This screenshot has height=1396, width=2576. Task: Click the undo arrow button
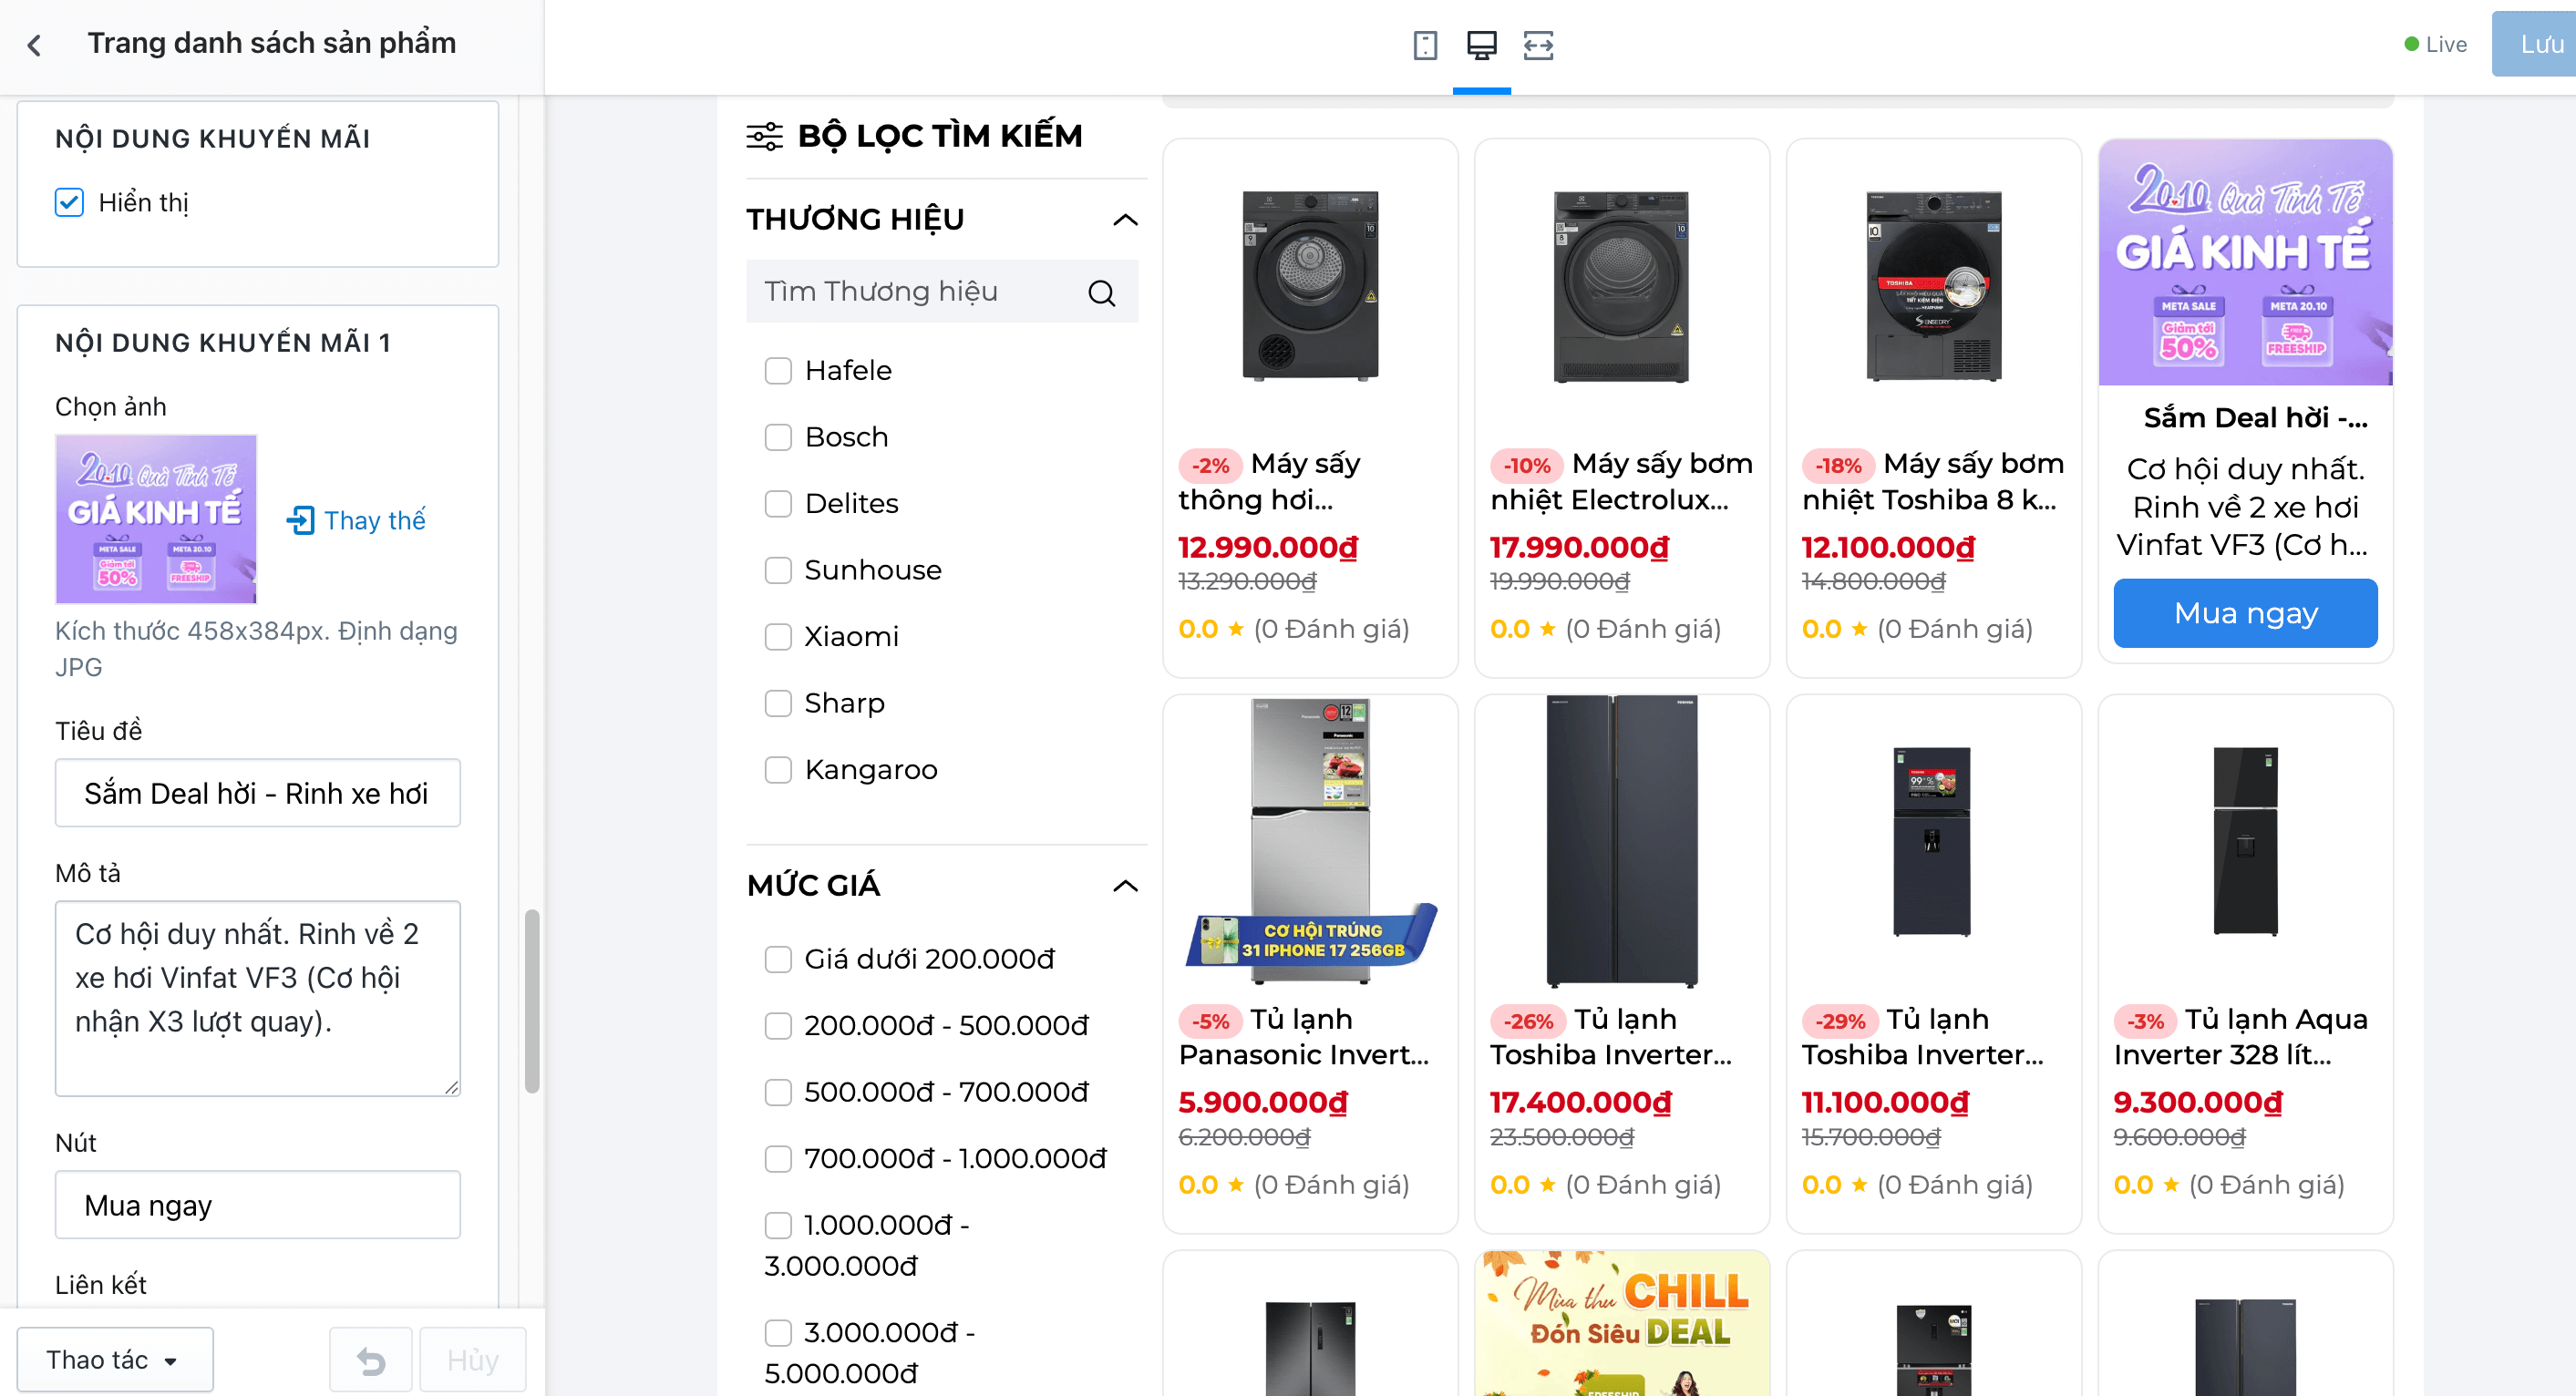(371, 1360)
